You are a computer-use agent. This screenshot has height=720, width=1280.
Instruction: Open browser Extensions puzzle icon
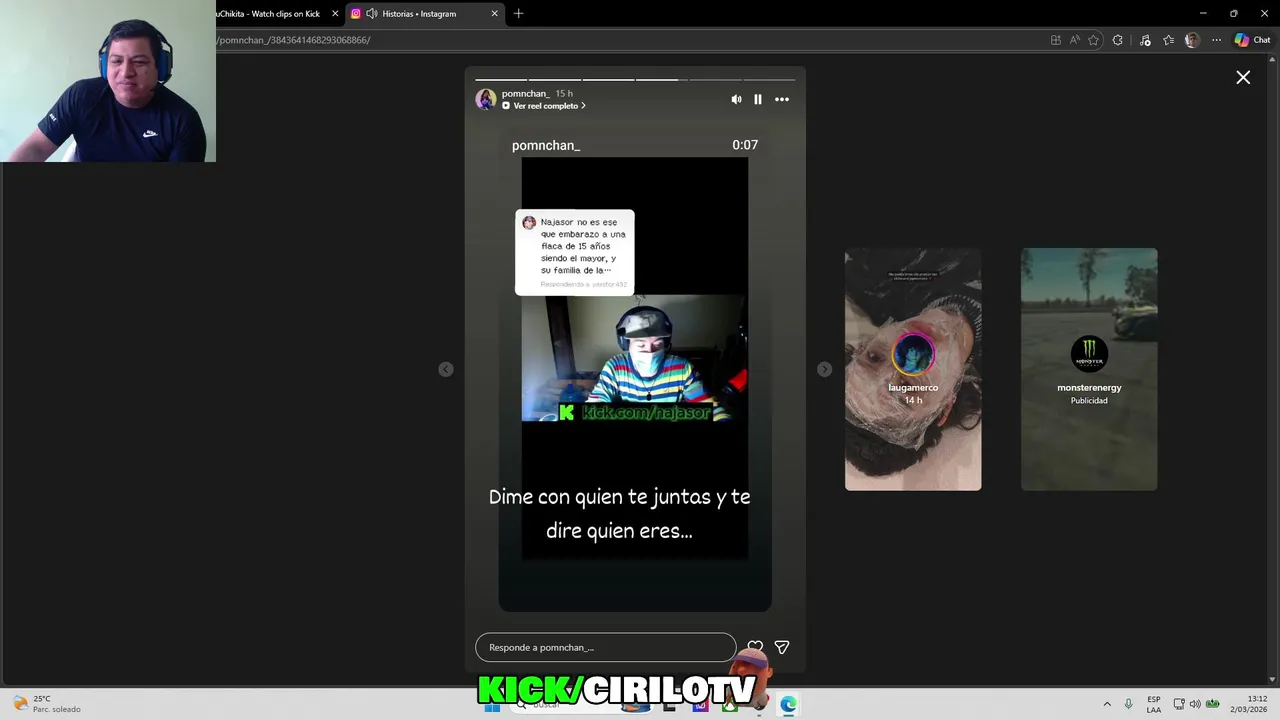(1118, 40)
